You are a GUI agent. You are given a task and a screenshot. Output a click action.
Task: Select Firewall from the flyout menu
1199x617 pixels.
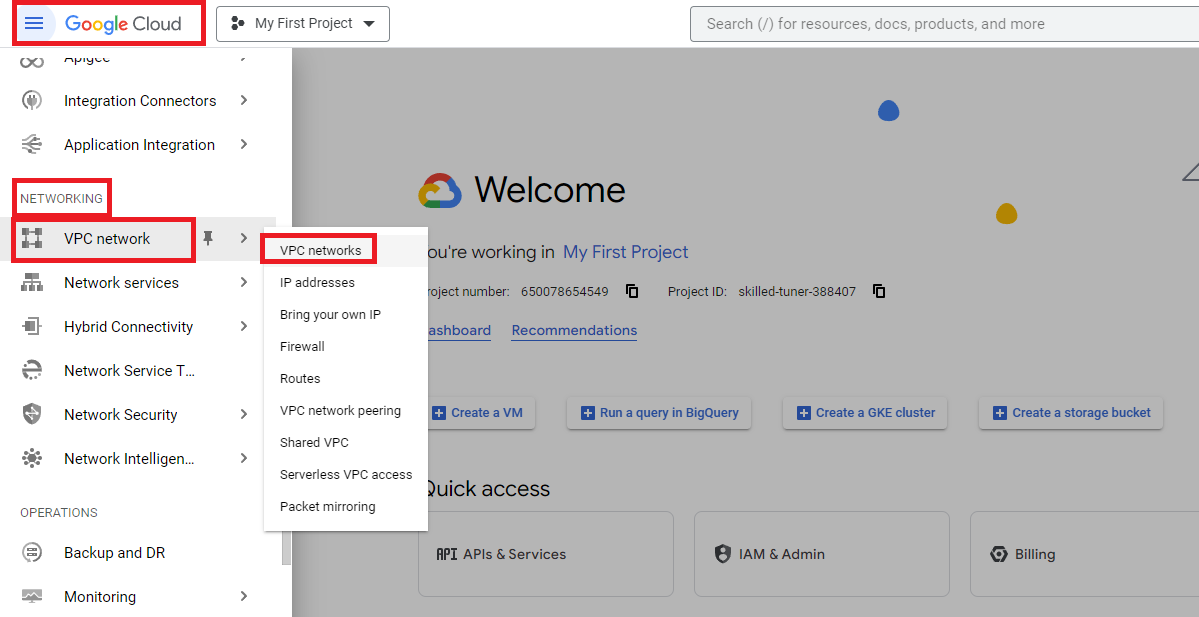302,346
